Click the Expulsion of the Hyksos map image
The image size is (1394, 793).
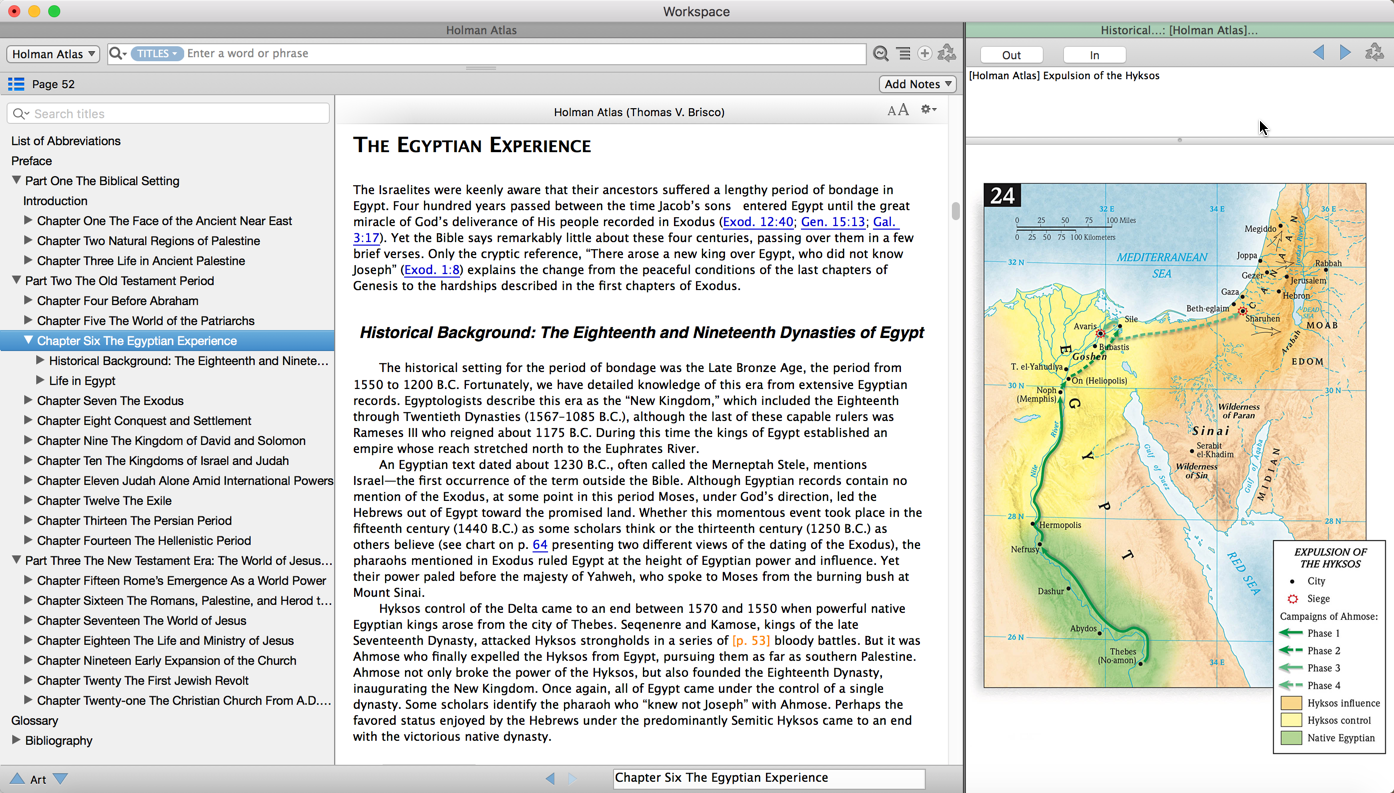pyautogui.click(x=1174, y=435)
